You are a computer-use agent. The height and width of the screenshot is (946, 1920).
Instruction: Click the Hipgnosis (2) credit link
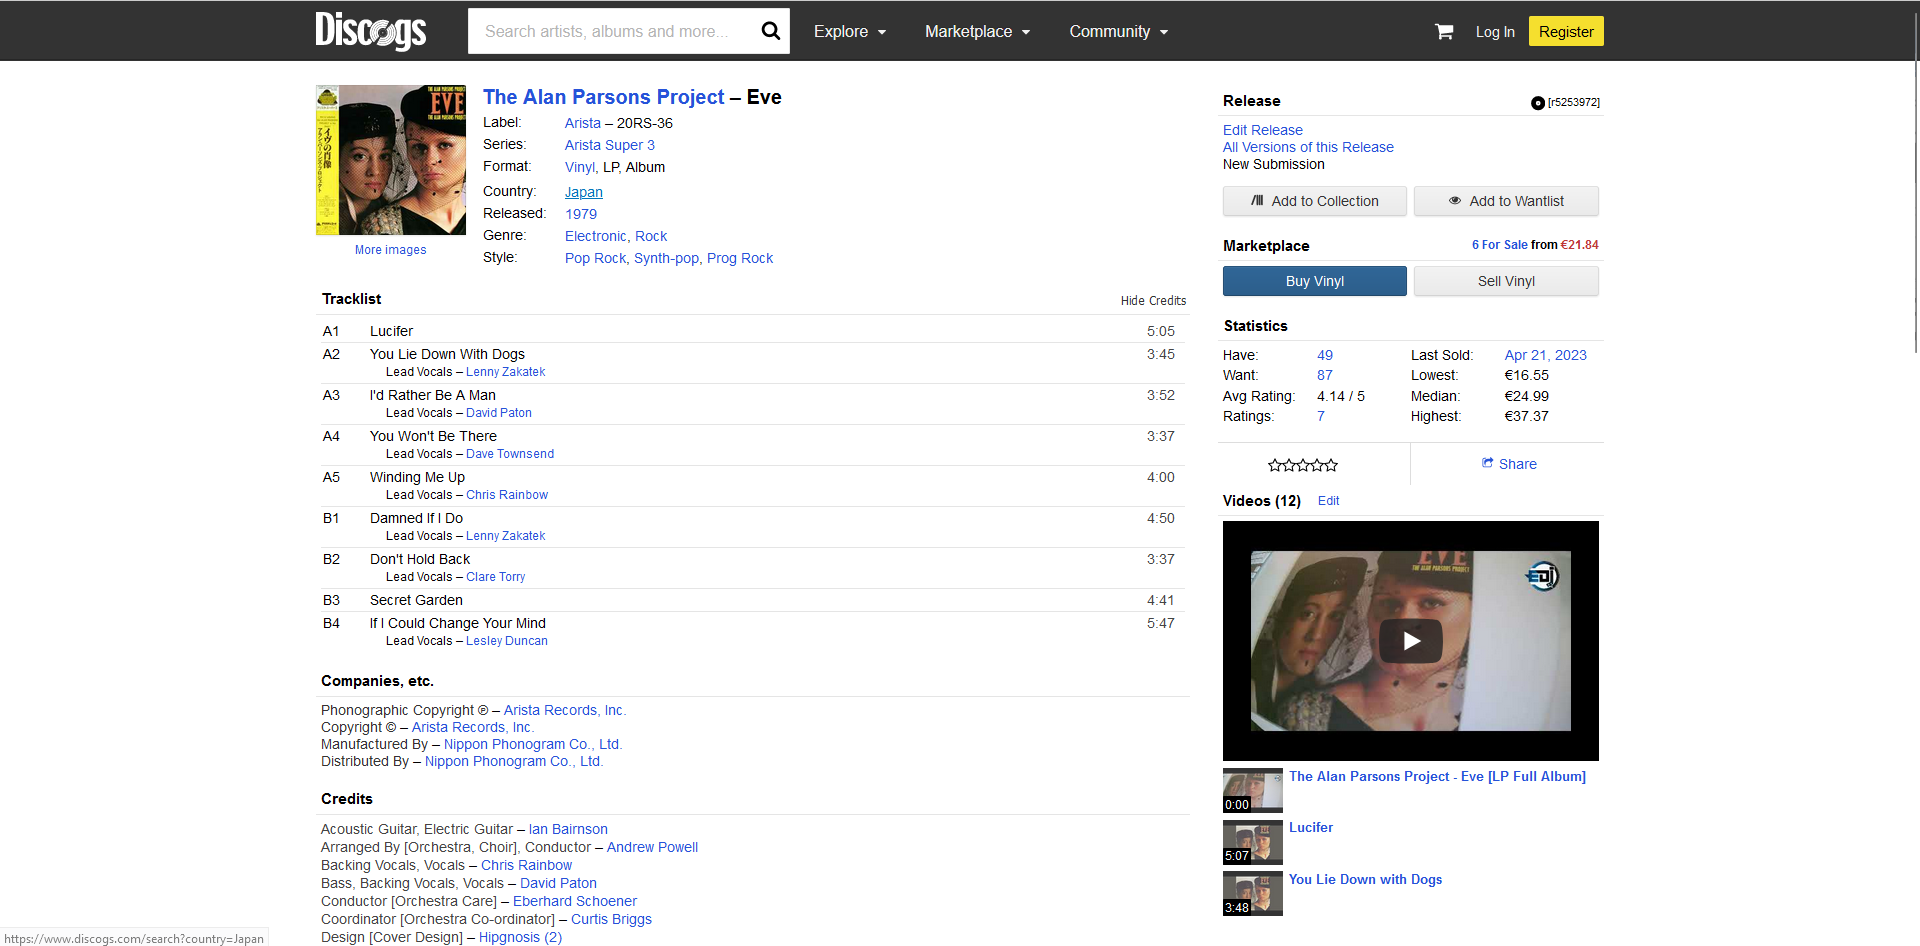[x=520, y=937]
